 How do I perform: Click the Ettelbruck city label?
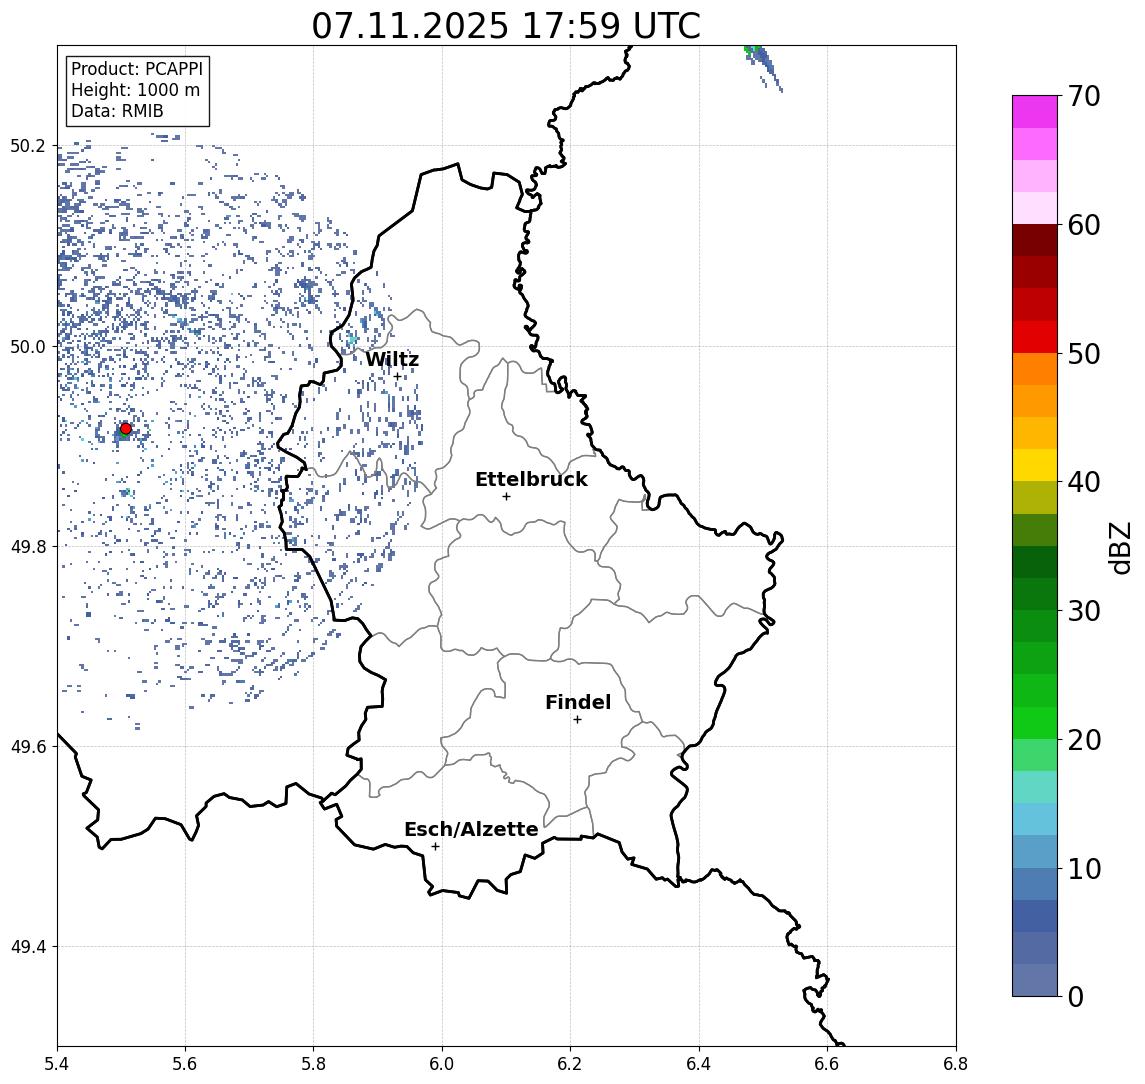(531, 479)
